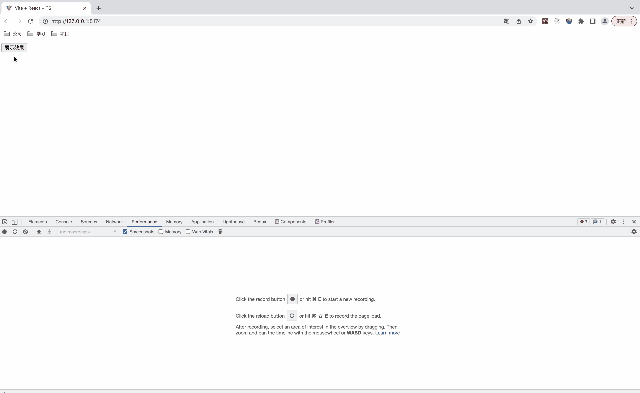Click the reload button inside the help text
Viewport: 640px width, 393px height.
[x=292, y=316]
